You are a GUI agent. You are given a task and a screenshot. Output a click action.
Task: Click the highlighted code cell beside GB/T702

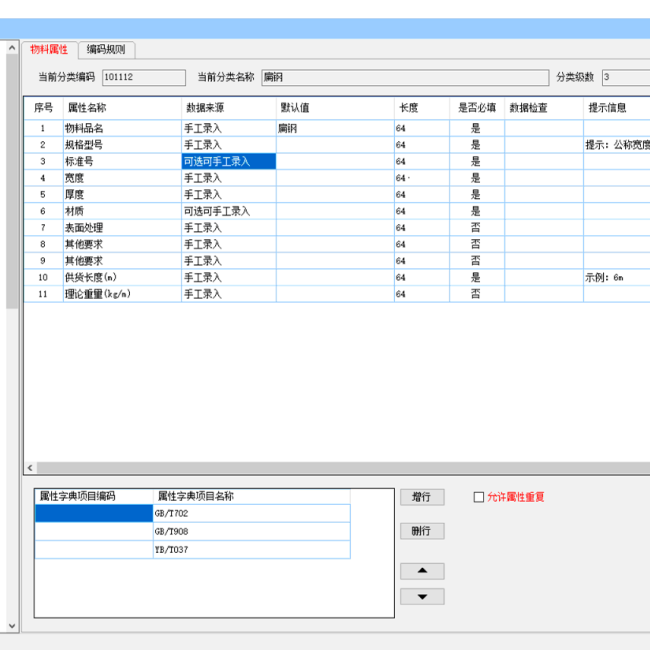click(94, 513)
